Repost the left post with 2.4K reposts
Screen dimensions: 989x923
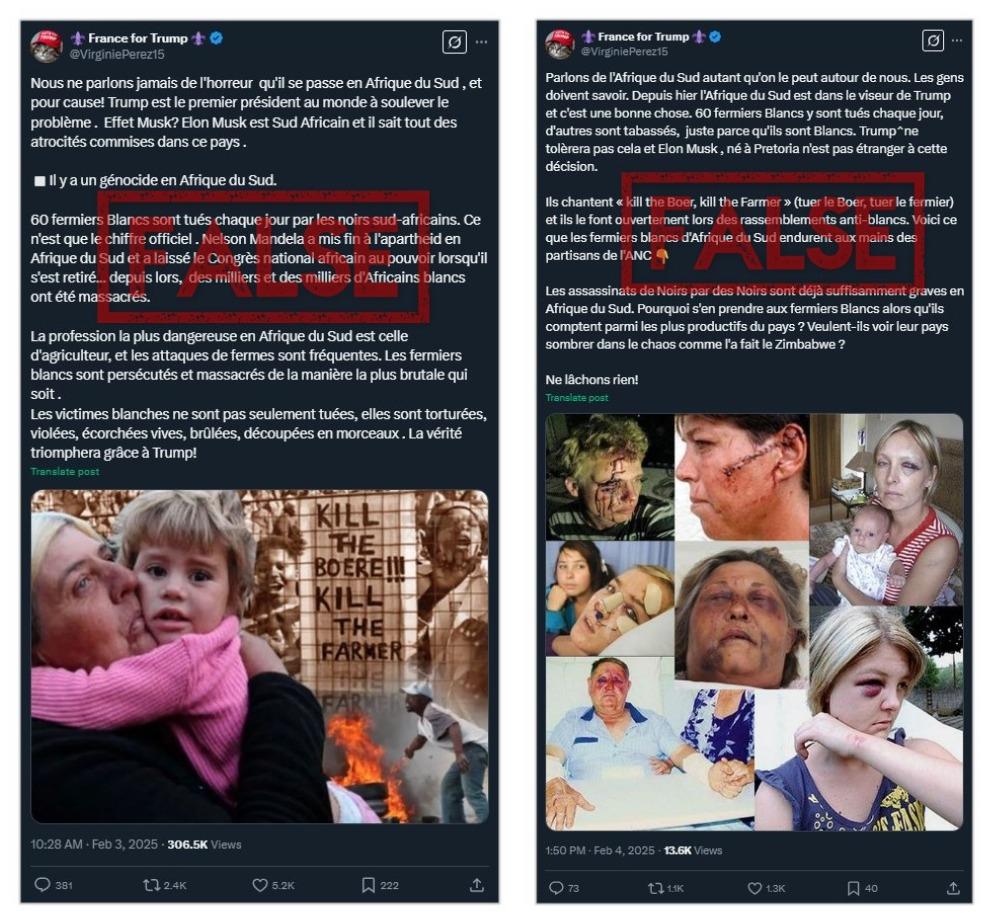coord(165,885)
